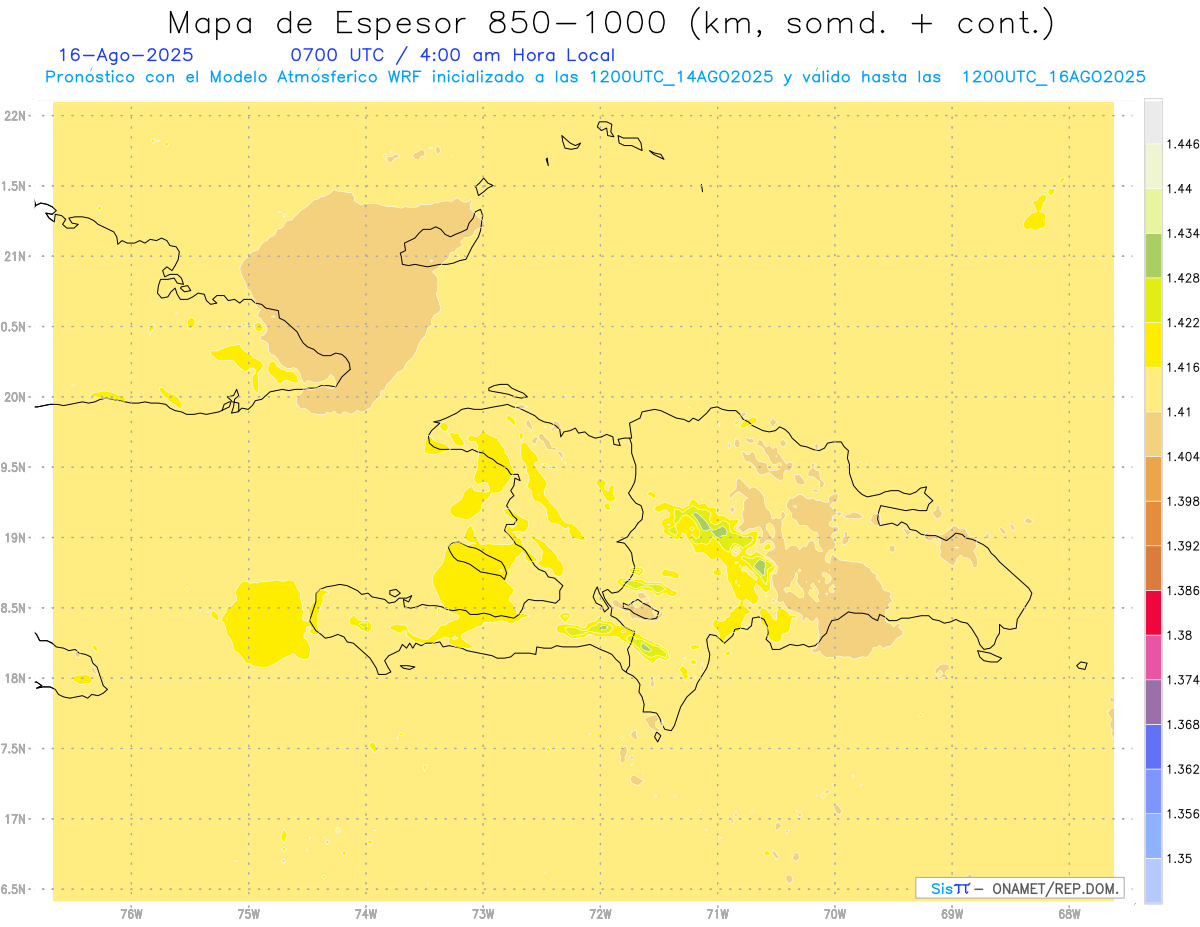
Task: Select the date '16-Ago-2025'
Action: 126,56
